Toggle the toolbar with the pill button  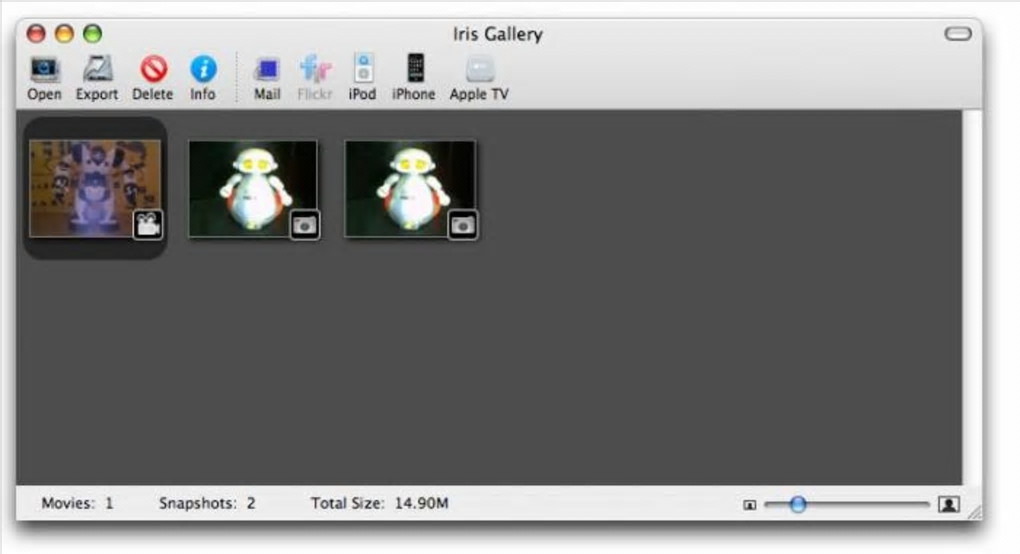click(x=958, y=34)
